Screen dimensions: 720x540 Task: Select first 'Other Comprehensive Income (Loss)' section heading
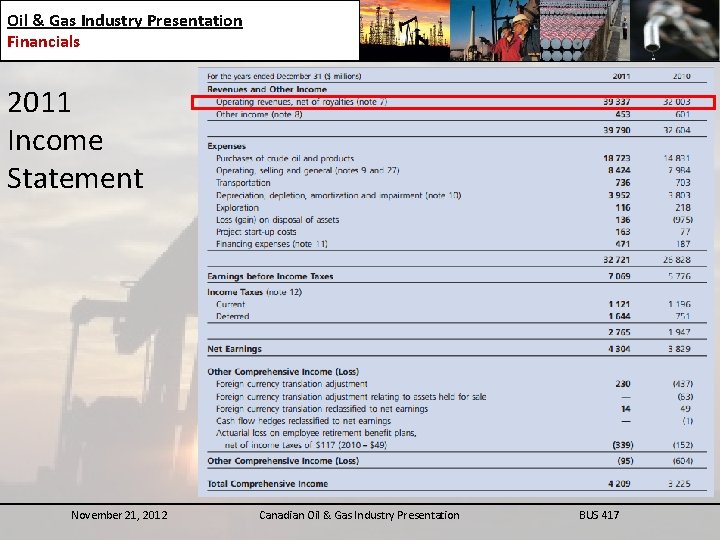pos(283,372)
